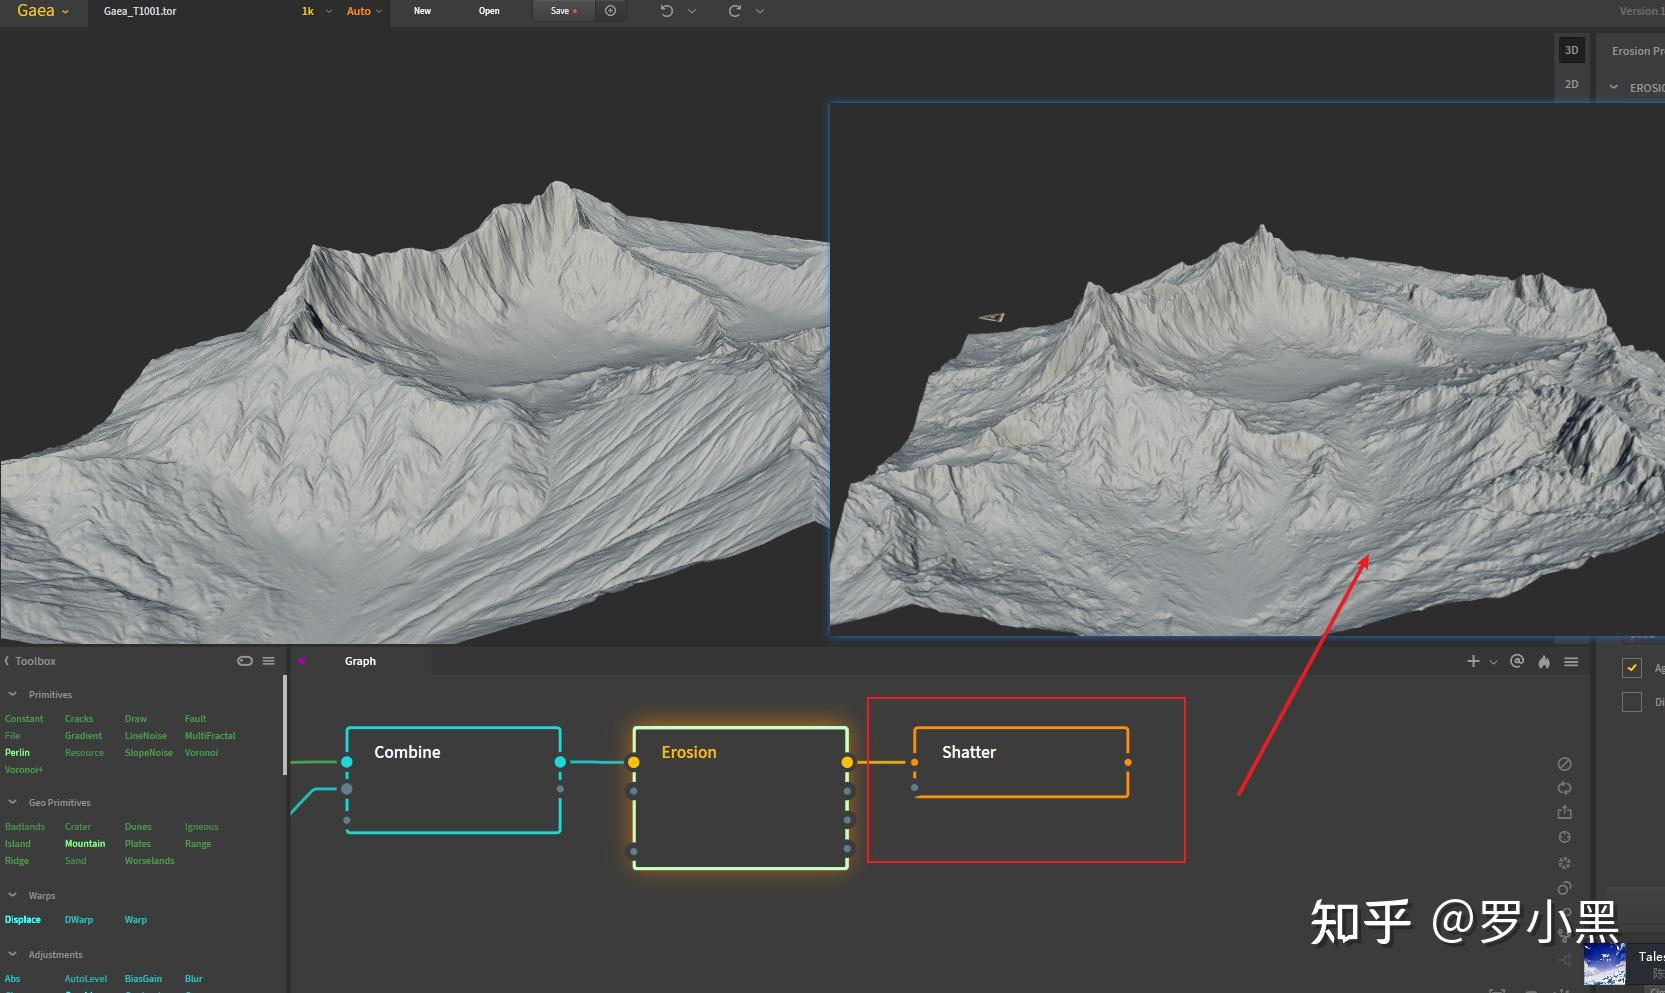Click the plus icon in graph toolbar

[1473, 661]
